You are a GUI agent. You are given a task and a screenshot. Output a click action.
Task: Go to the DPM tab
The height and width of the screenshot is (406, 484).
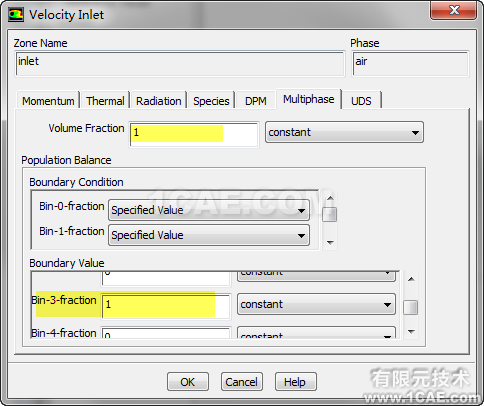click(256, 101)
